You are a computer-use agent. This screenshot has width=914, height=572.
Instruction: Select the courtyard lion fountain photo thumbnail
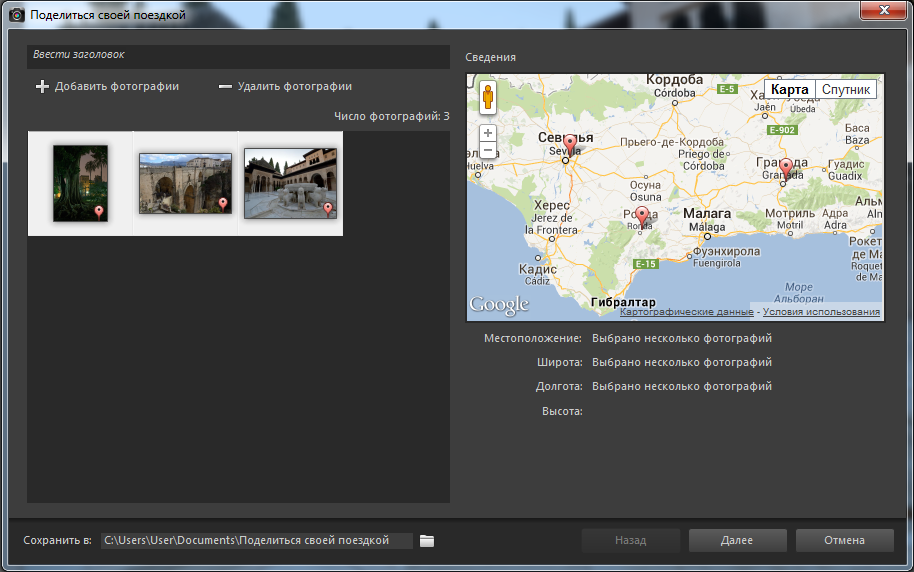tap(290, 183)
